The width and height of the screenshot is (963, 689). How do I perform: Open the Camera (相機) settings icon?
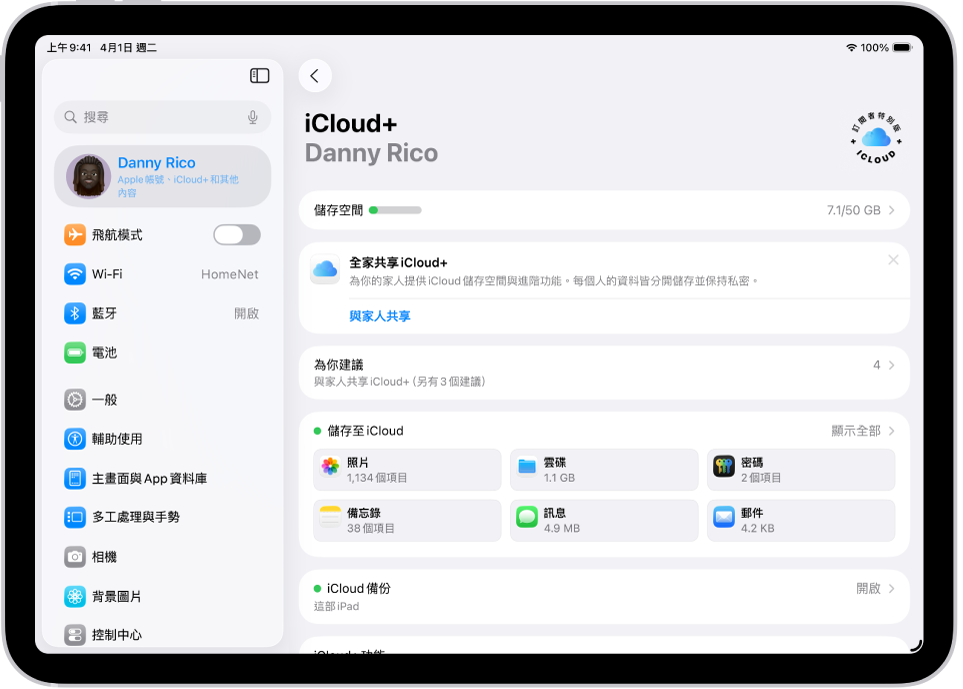tap(75, 557)
